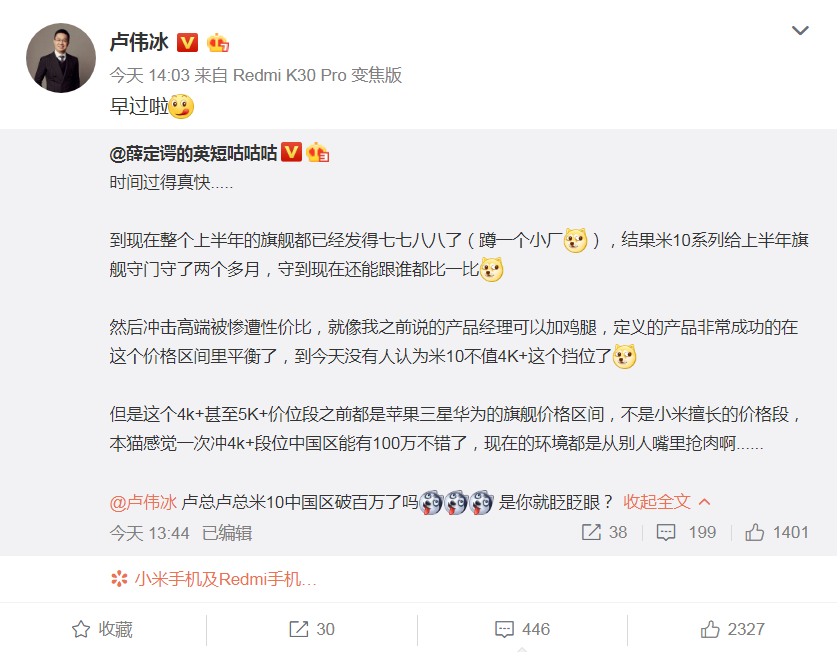Open the @卢伟冰 mention in quoted post

[x=143, y=502]
